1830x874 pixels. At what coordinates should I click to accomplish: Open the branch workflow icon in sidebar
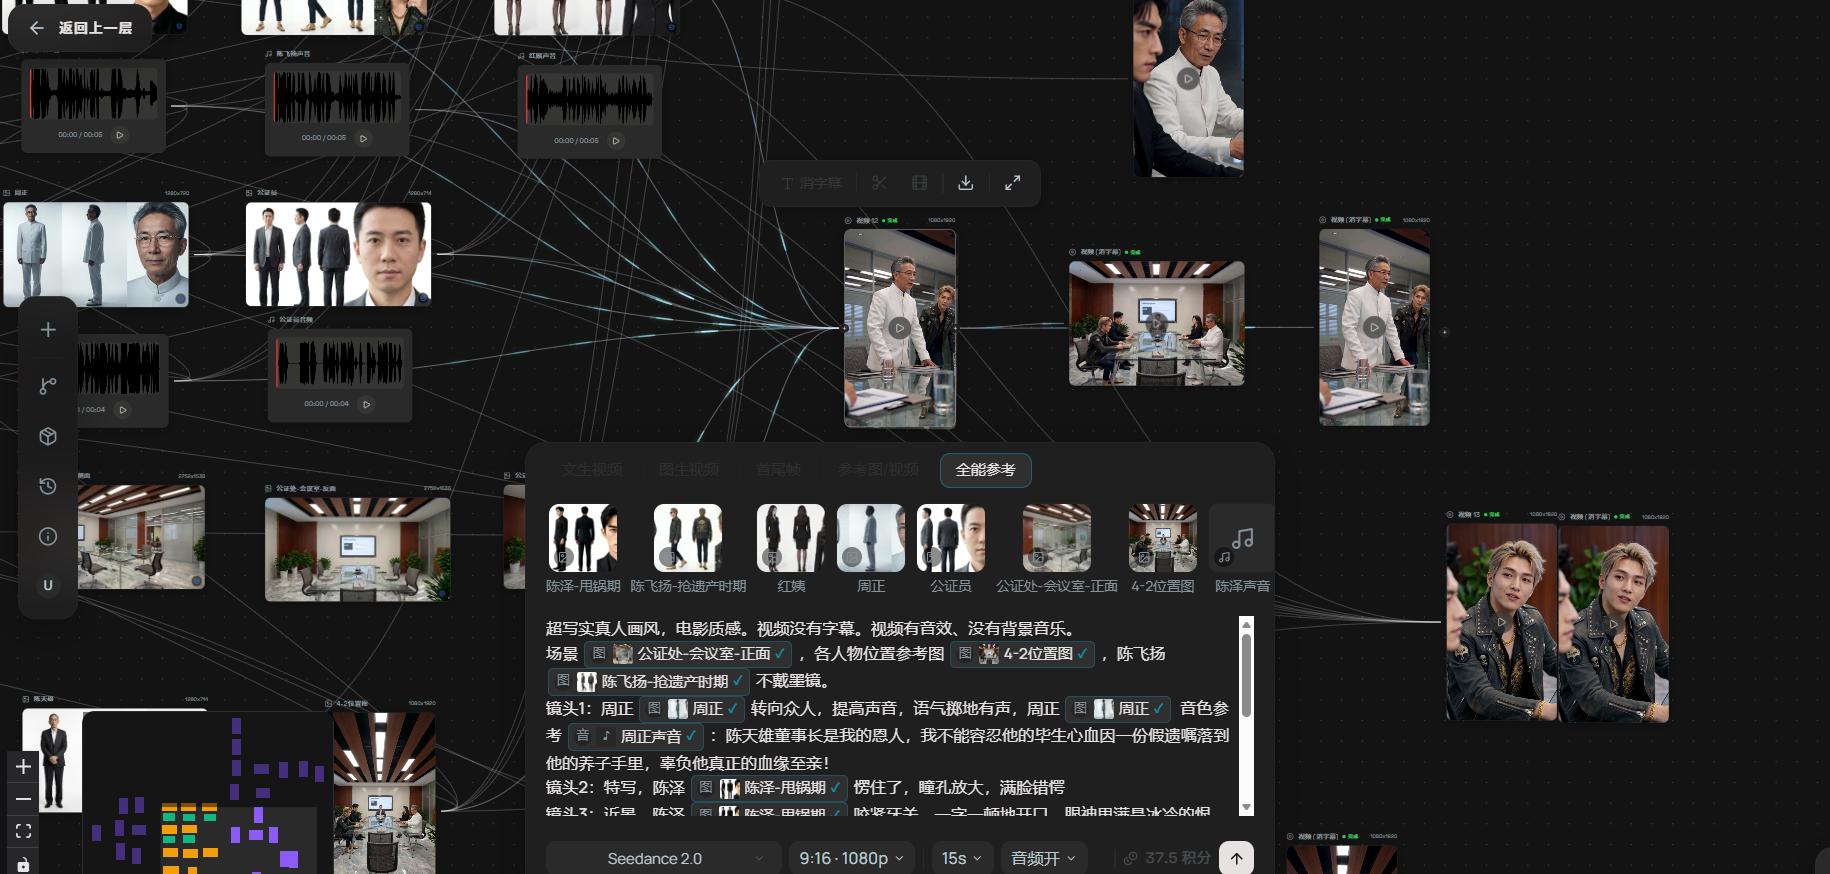click(x=48, y=386)
